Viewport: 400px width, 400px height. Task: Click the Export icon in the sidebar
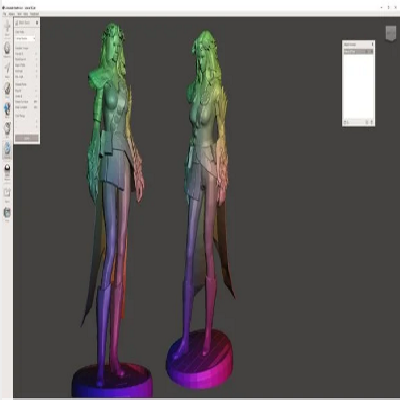pyautogui.click(x=7, y=193)
